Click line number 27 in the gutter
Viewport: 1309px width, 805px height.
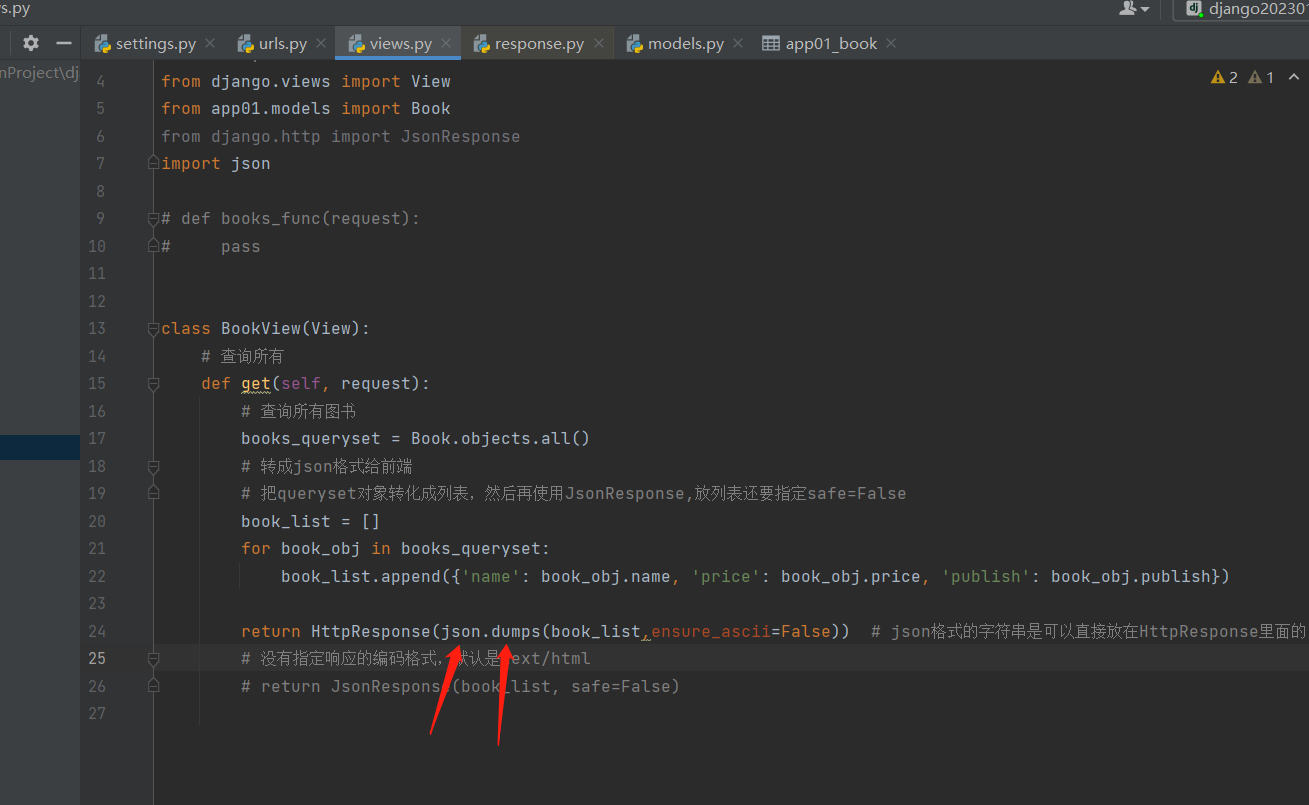click(x=97, y=713)
